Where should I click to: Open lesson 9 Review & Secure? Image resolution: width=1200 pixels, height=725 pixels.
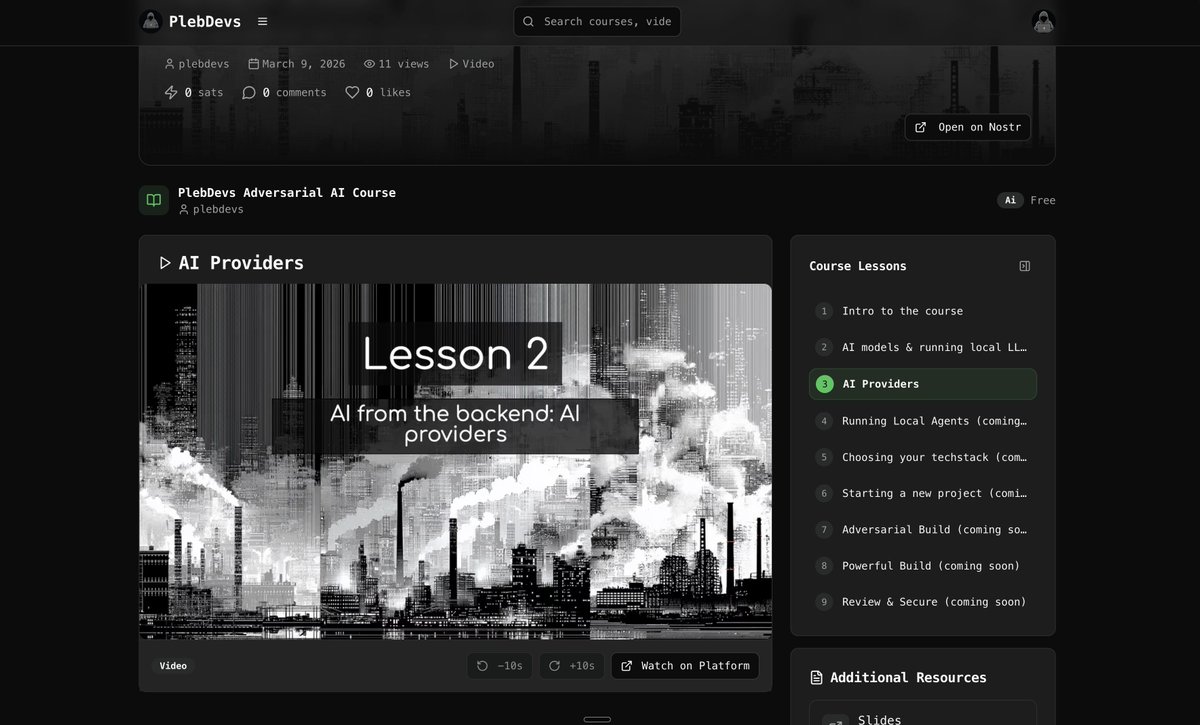[923, 602]
